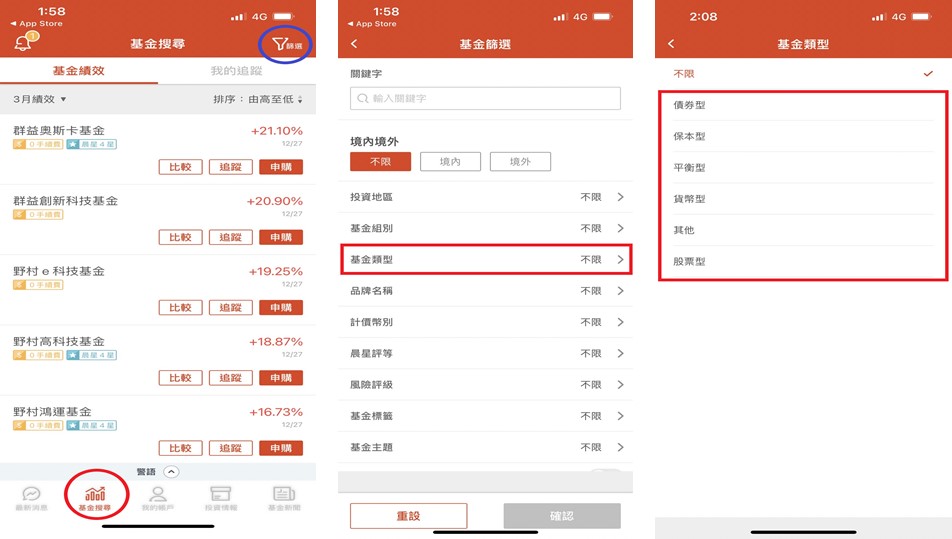952x539 pixels.
Task: Open 我的帳戶 person icon
Action: click(x=158, y=498)
